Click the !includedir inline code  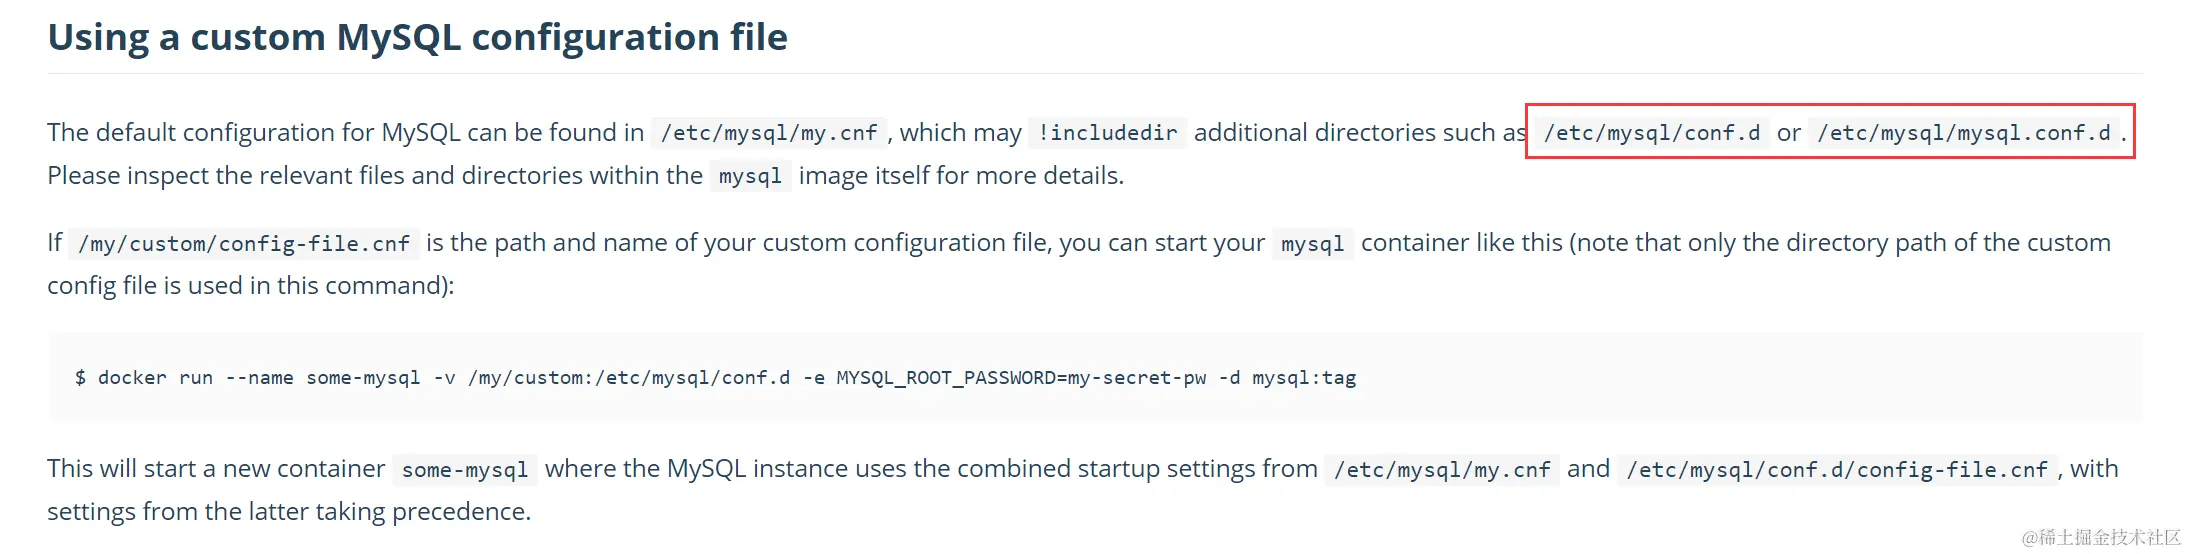pos(1107,133)
